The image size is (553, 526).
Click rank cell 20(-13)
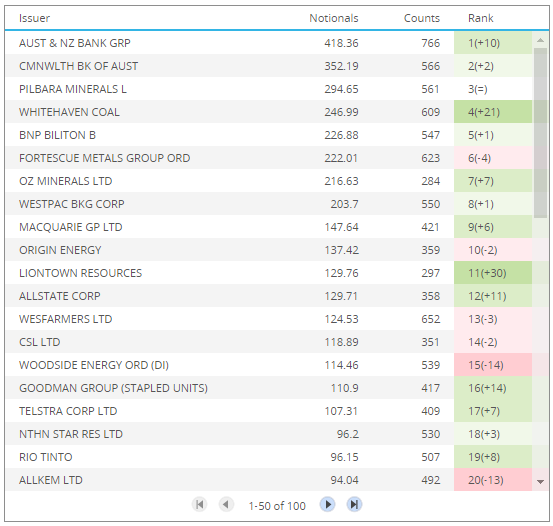click(493, 480)
